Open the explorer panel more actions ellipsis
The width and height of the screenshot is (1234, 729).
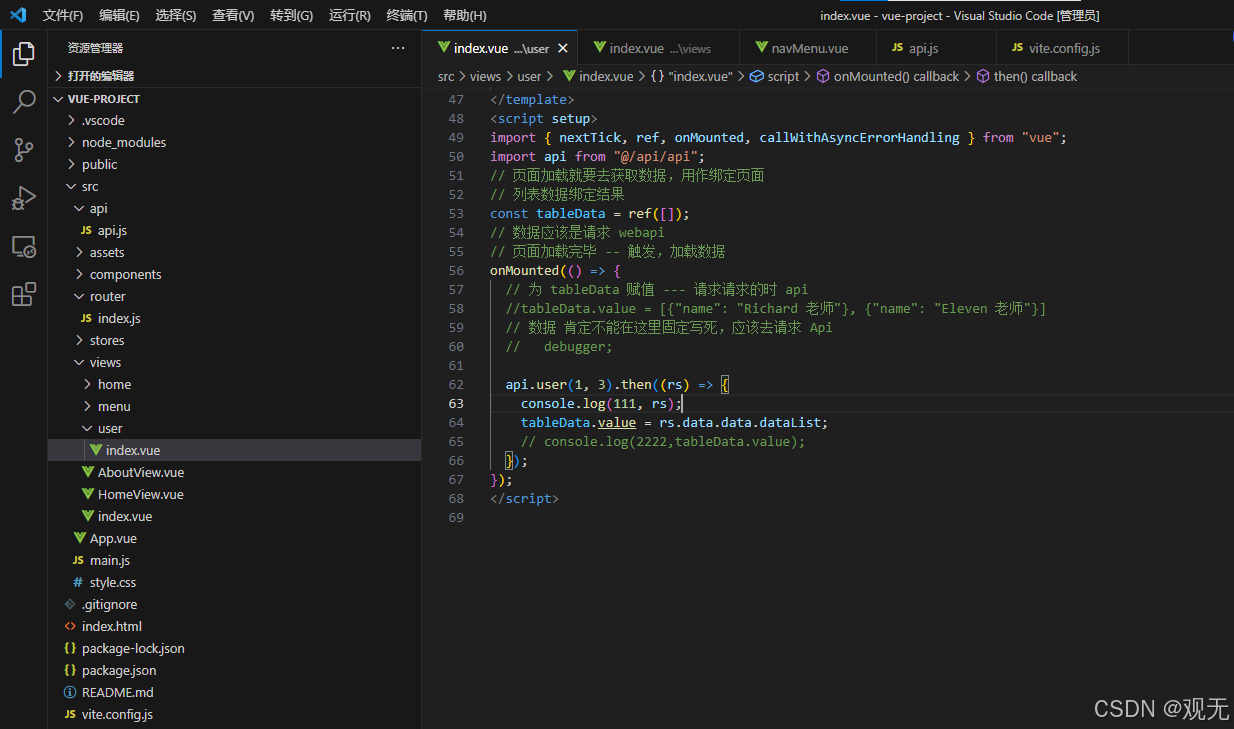[398, 48]
